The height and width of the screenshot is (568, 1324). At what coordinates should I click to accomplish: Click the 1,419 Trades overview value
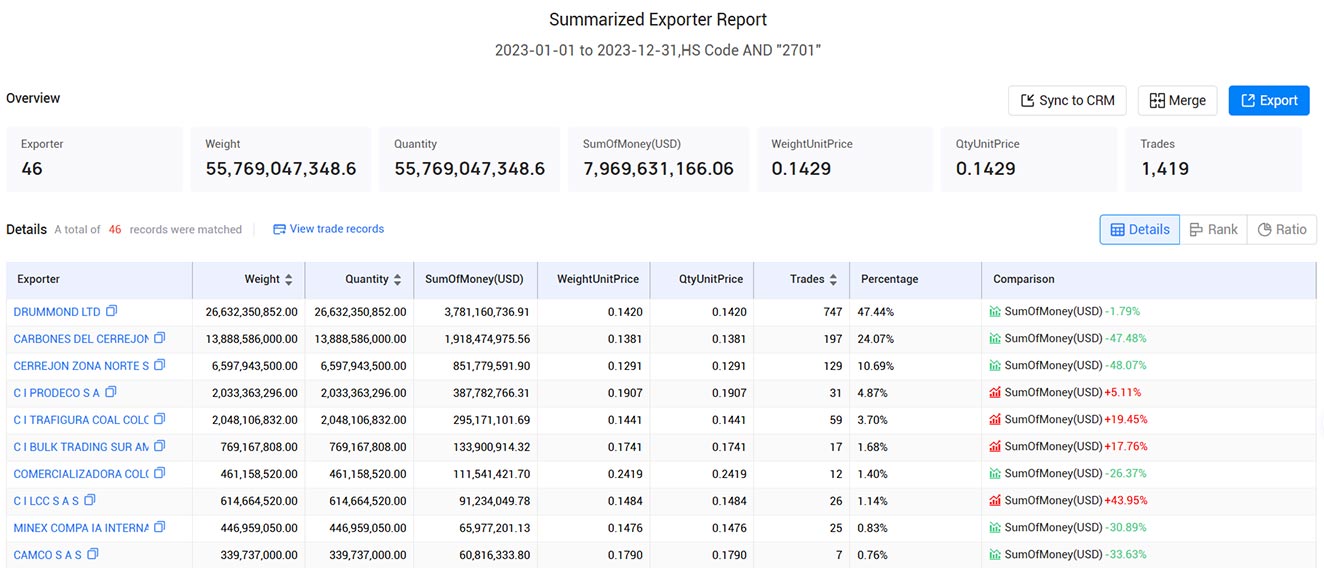pyautogui.click(x=1165, y=169)
